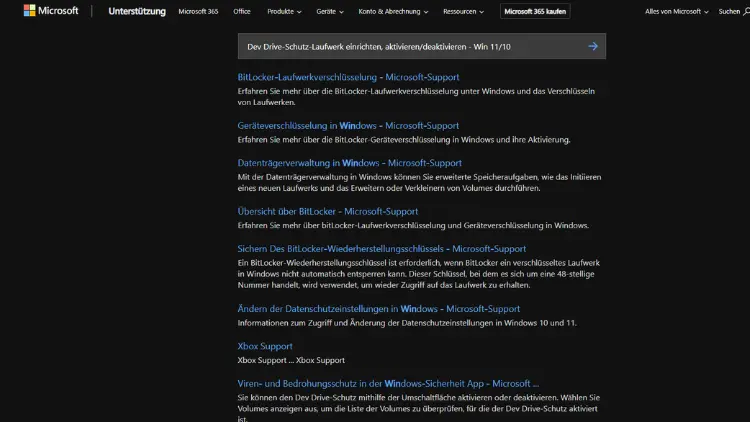
Task: Open Suchen search icon in header
Action: (x=746, y=11)
